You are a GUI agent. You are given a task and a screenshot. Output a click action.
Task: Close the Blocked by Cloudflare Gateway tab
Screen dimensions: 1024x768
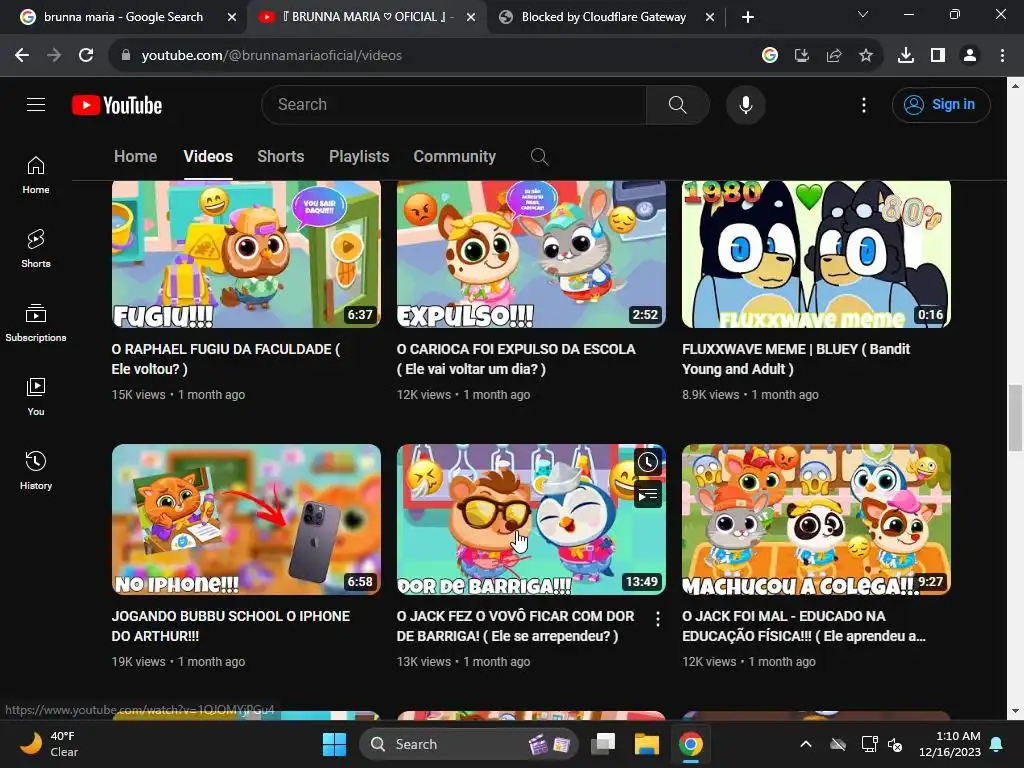710,17
